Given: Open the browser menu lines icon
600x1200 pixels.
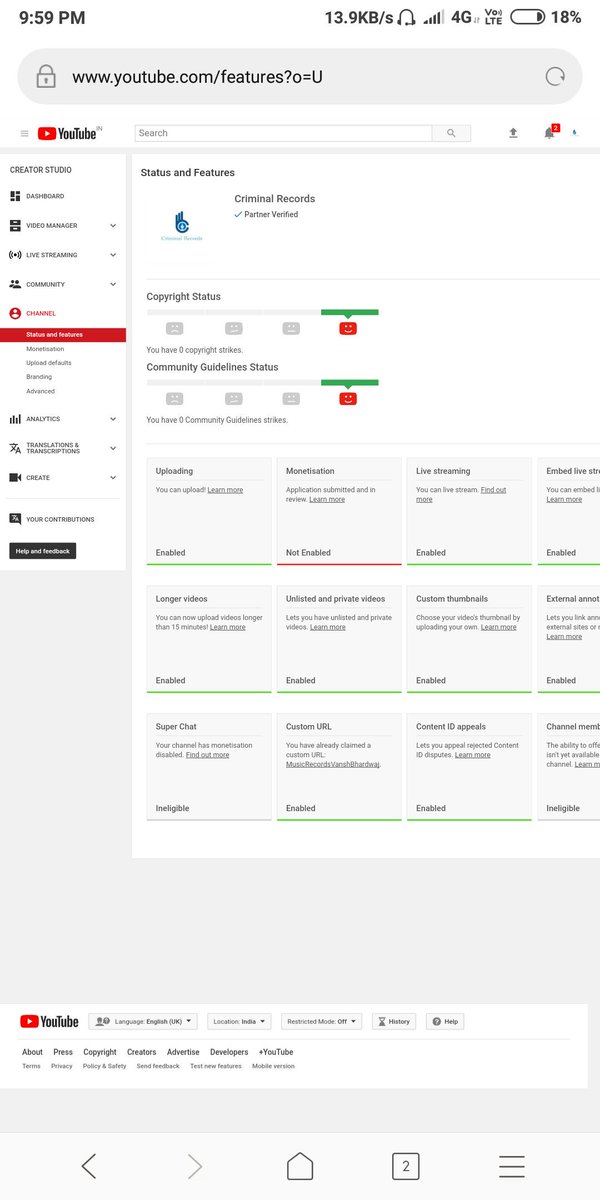Looking at the screenshot, I should point(512,1166).
